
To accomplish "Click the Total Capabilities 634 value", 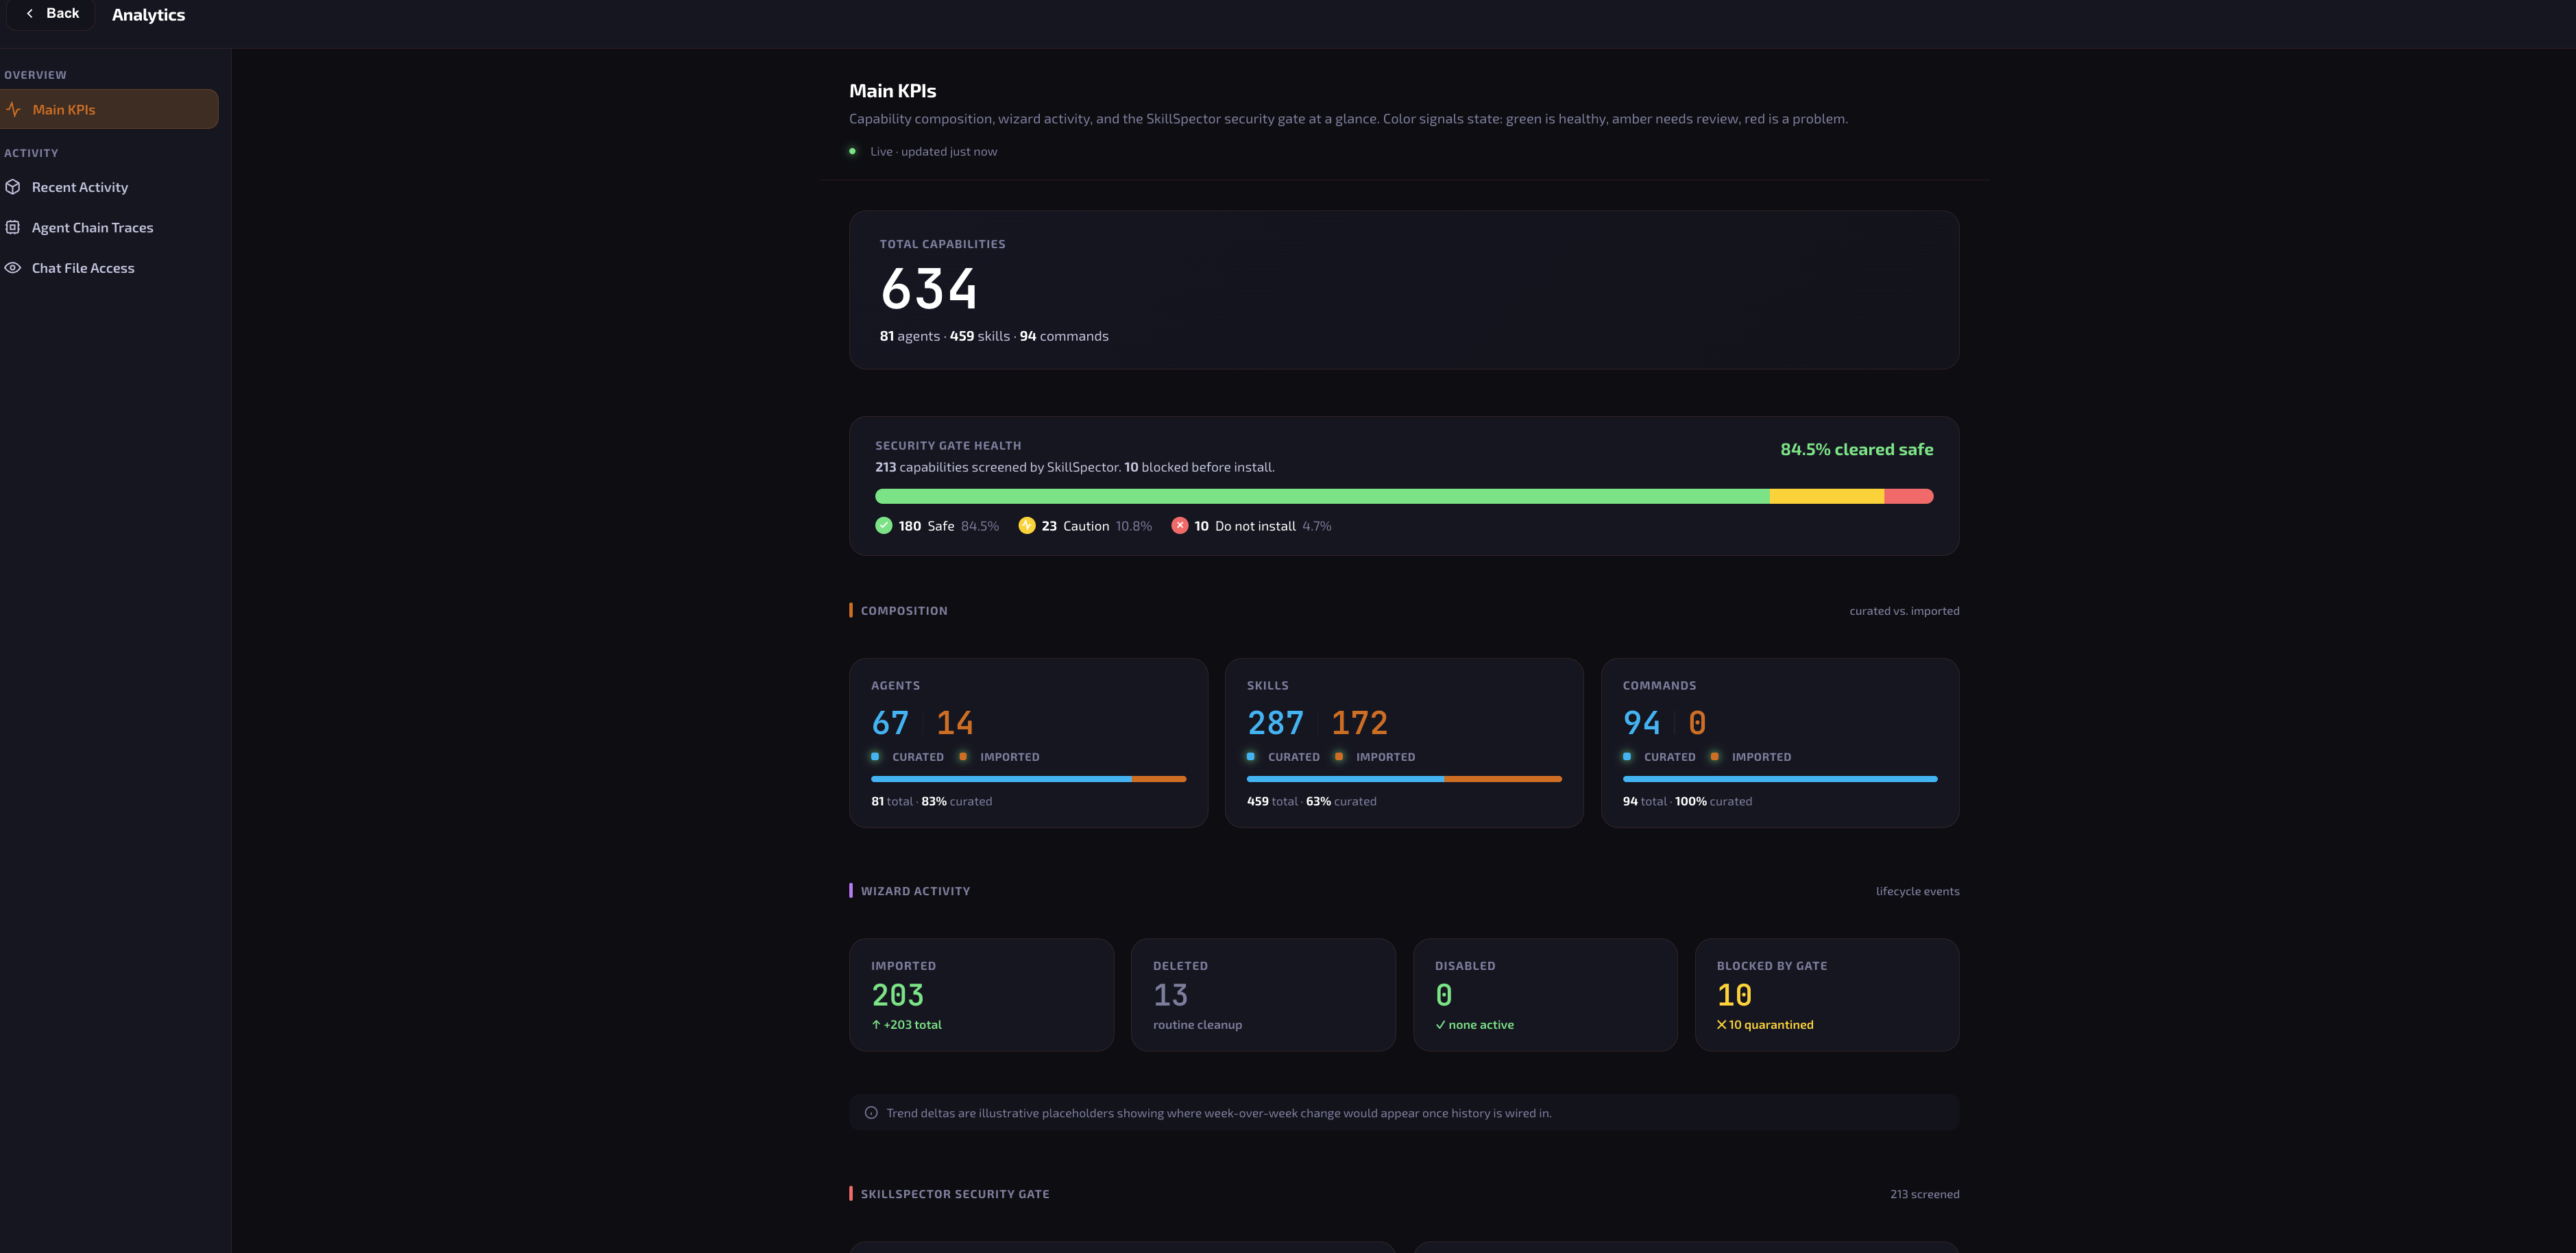I will tap(928, 289).
